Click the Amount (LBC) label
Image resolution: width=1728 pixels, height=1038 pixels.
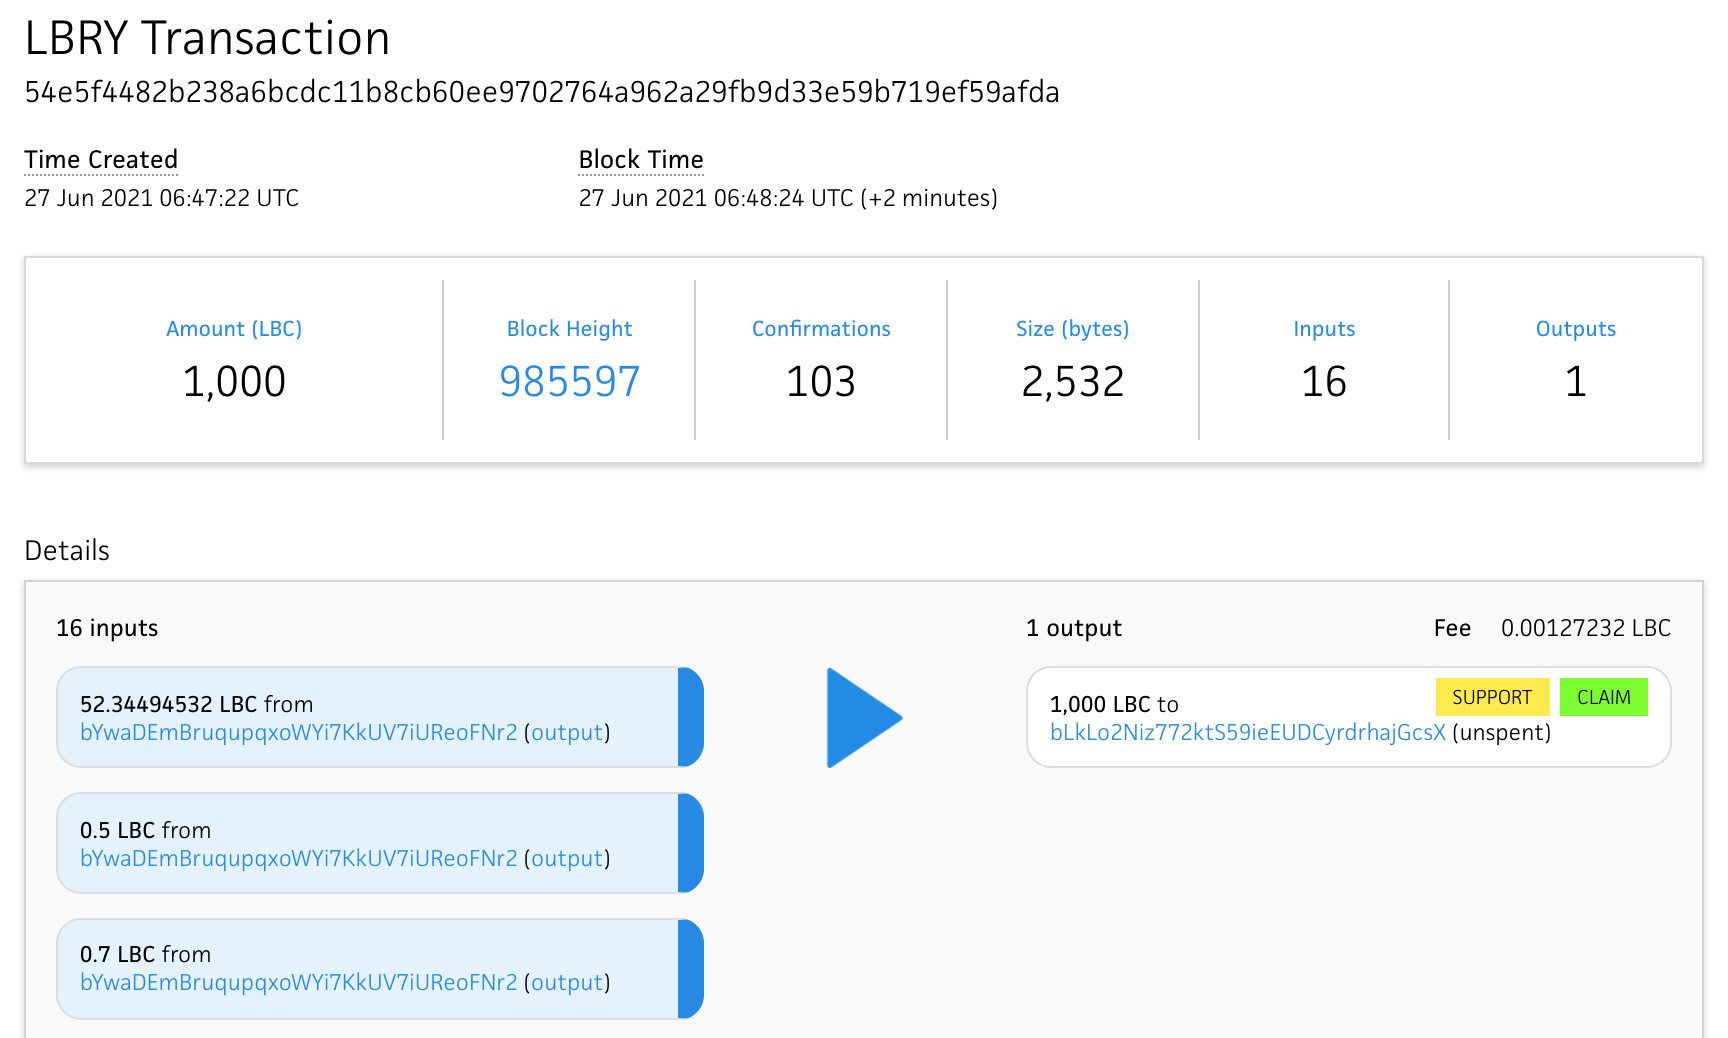234,328
